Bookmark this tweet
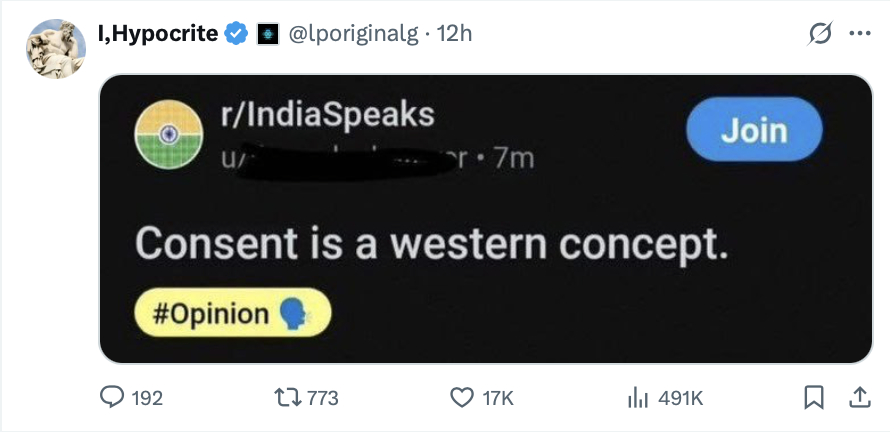The image size is (890, 432). [813, 398]
